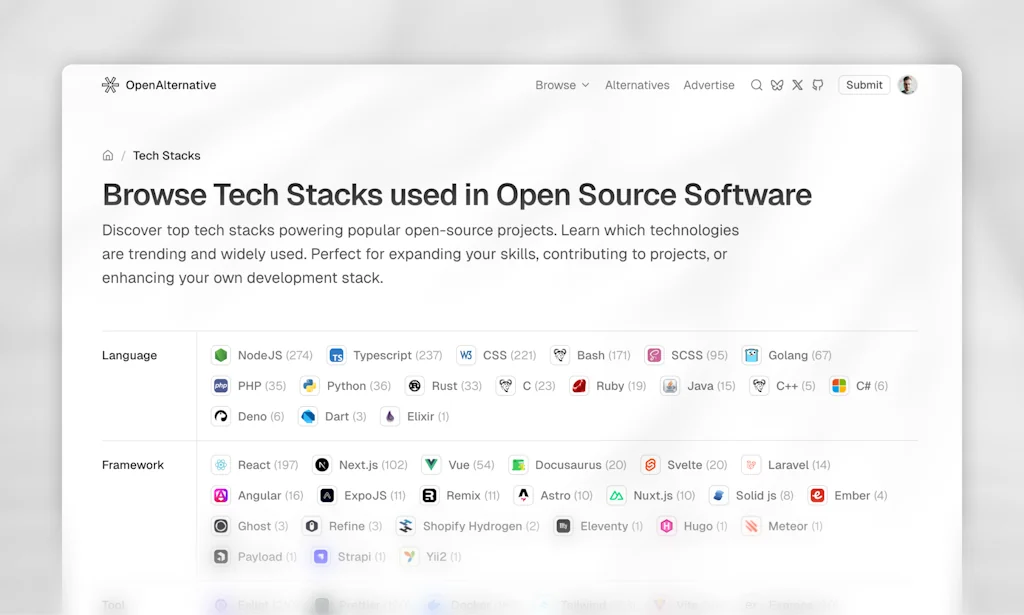Click the Bluesky butterfly icon
The image size is (1024, 615).
[x=777, y=85]
